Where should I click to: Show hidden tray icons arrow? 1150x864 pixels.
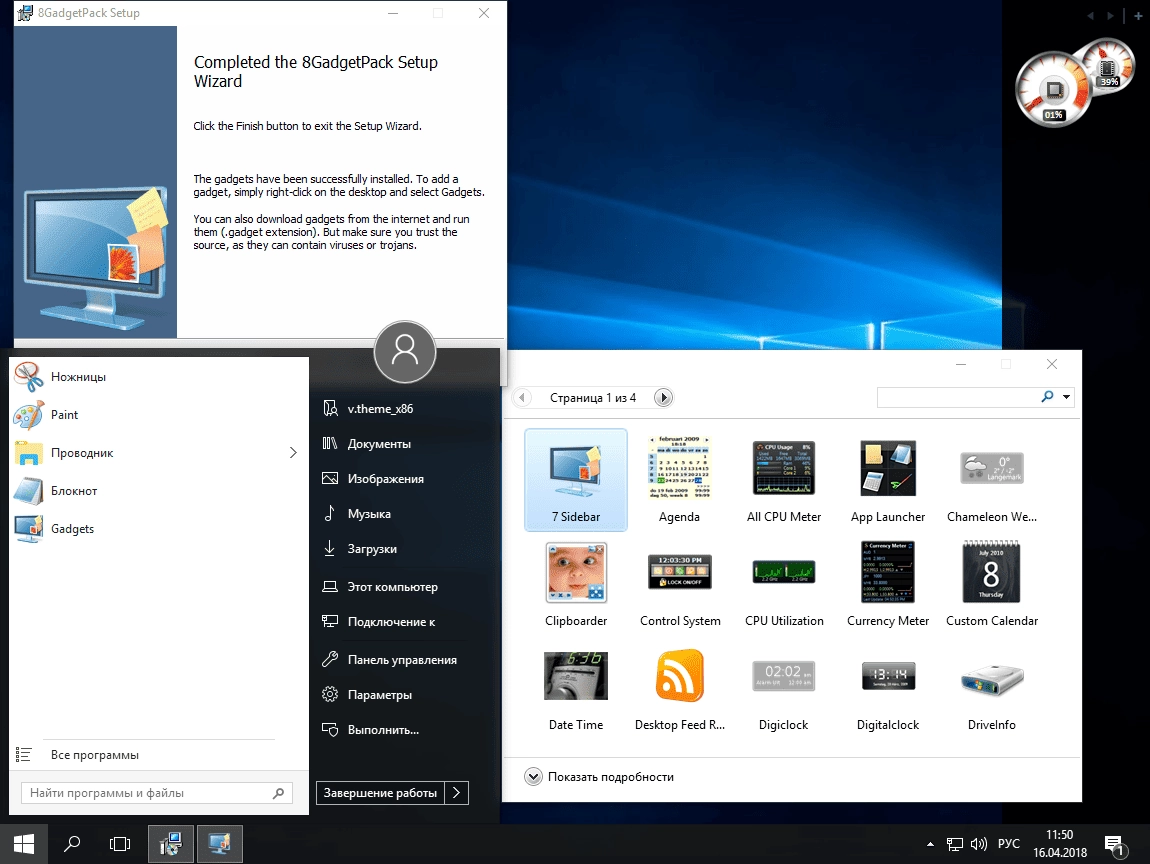point(930,844)
